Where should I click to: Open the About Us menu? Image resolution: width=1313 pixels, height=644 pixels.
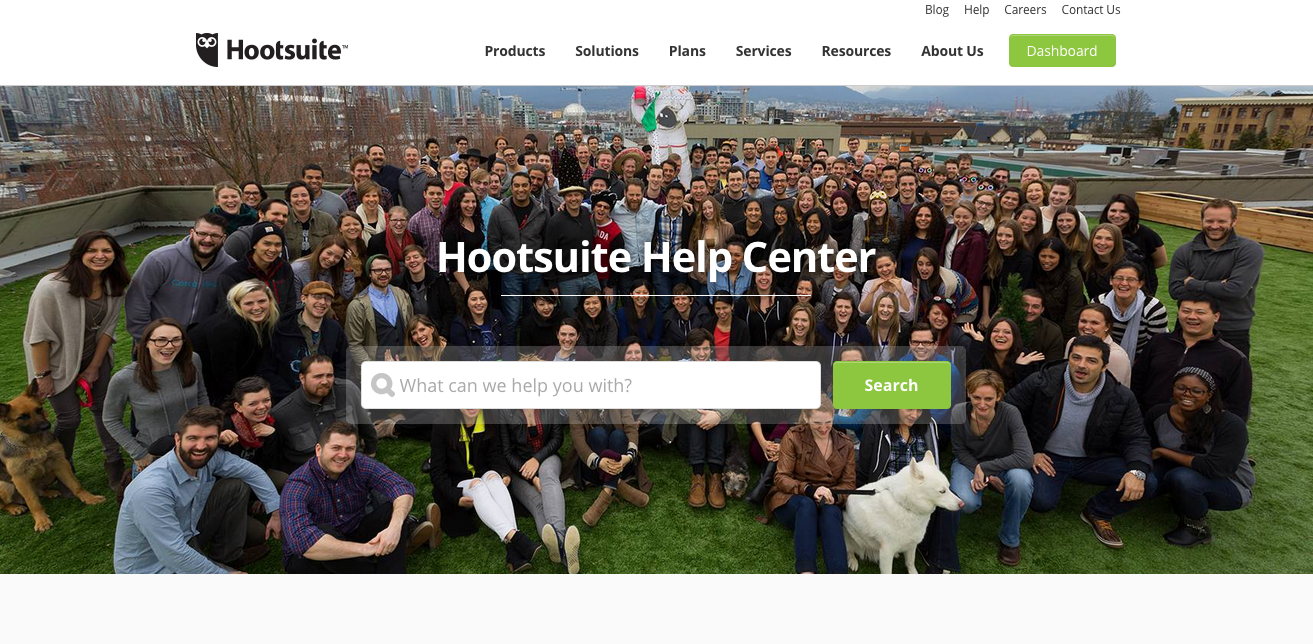click(x=952, y=51)
